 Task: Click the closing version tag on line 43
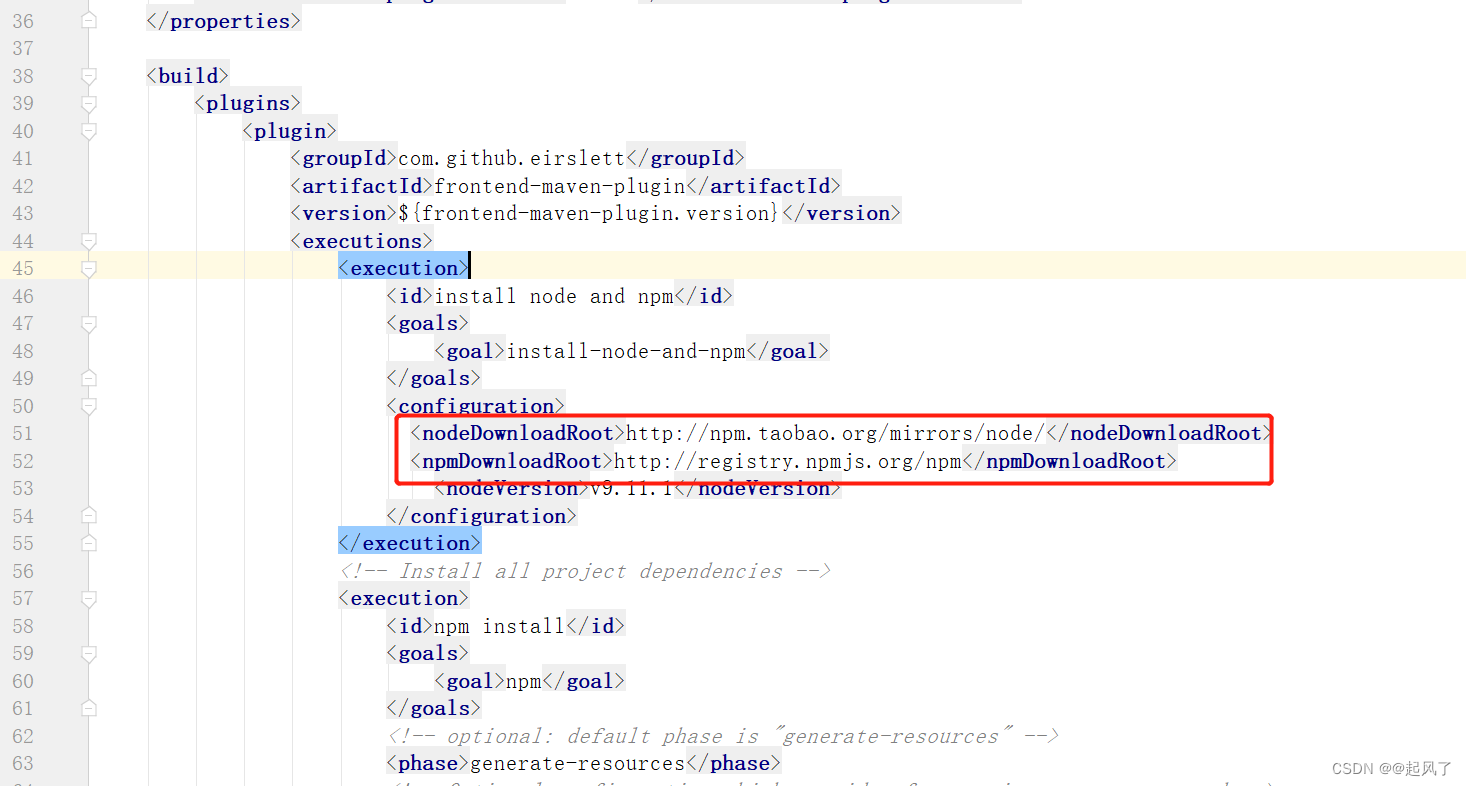[x=841, y=213]
